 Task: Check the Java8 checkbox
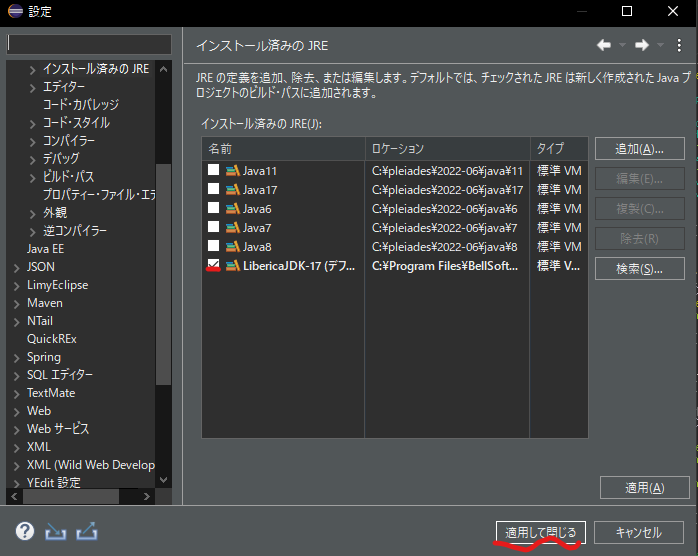tap(214, 246)
